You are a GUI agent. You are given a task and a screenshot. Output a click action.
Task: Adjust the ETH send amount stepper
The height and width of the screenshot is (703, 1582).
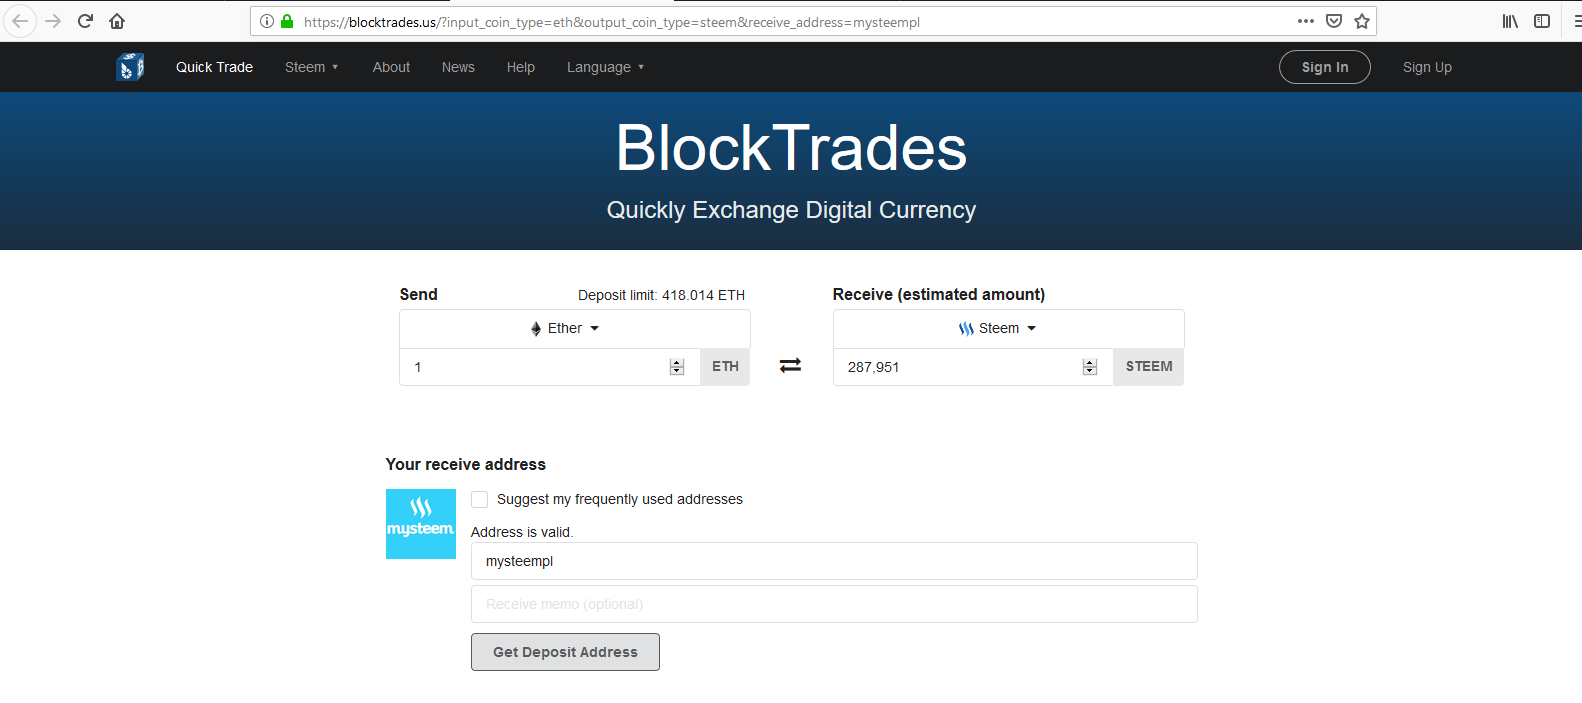click(x=677, y=367)
